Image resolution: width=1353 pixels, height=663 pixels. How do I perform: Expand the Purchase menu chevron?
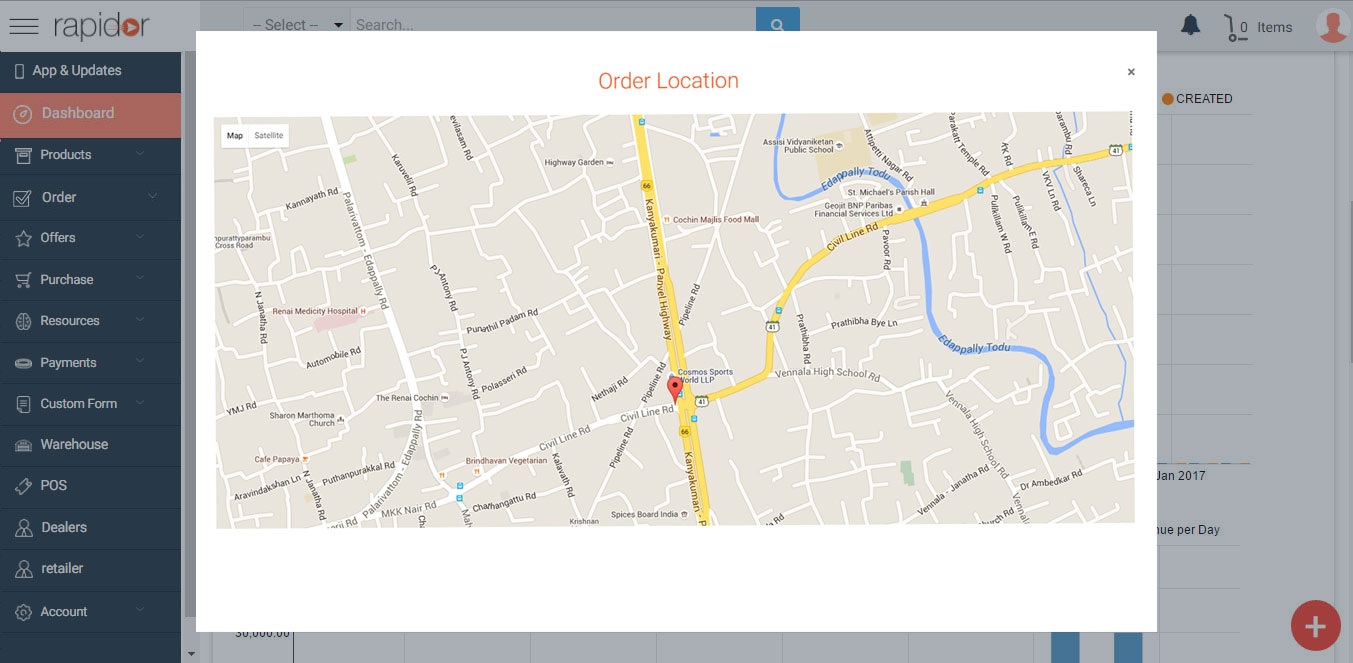140,279
